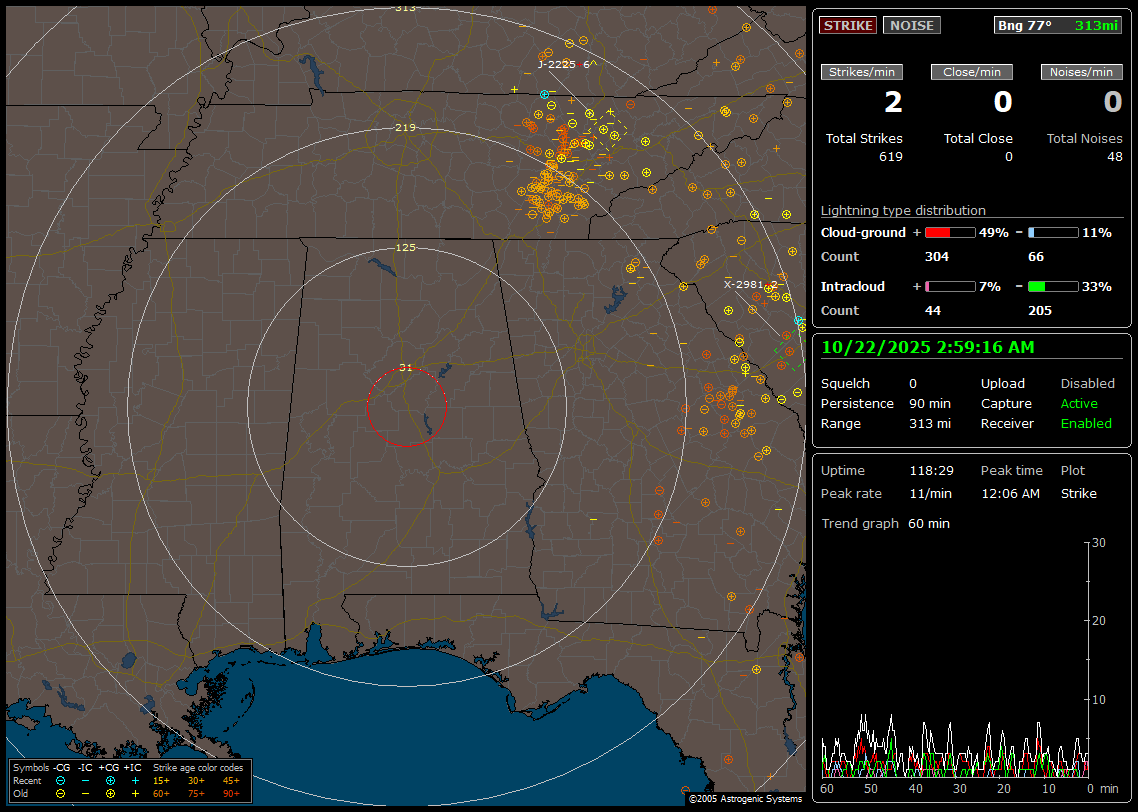Toggle the STRIKE indicator button
The image size is (1138, 812).
coord(848,25)
